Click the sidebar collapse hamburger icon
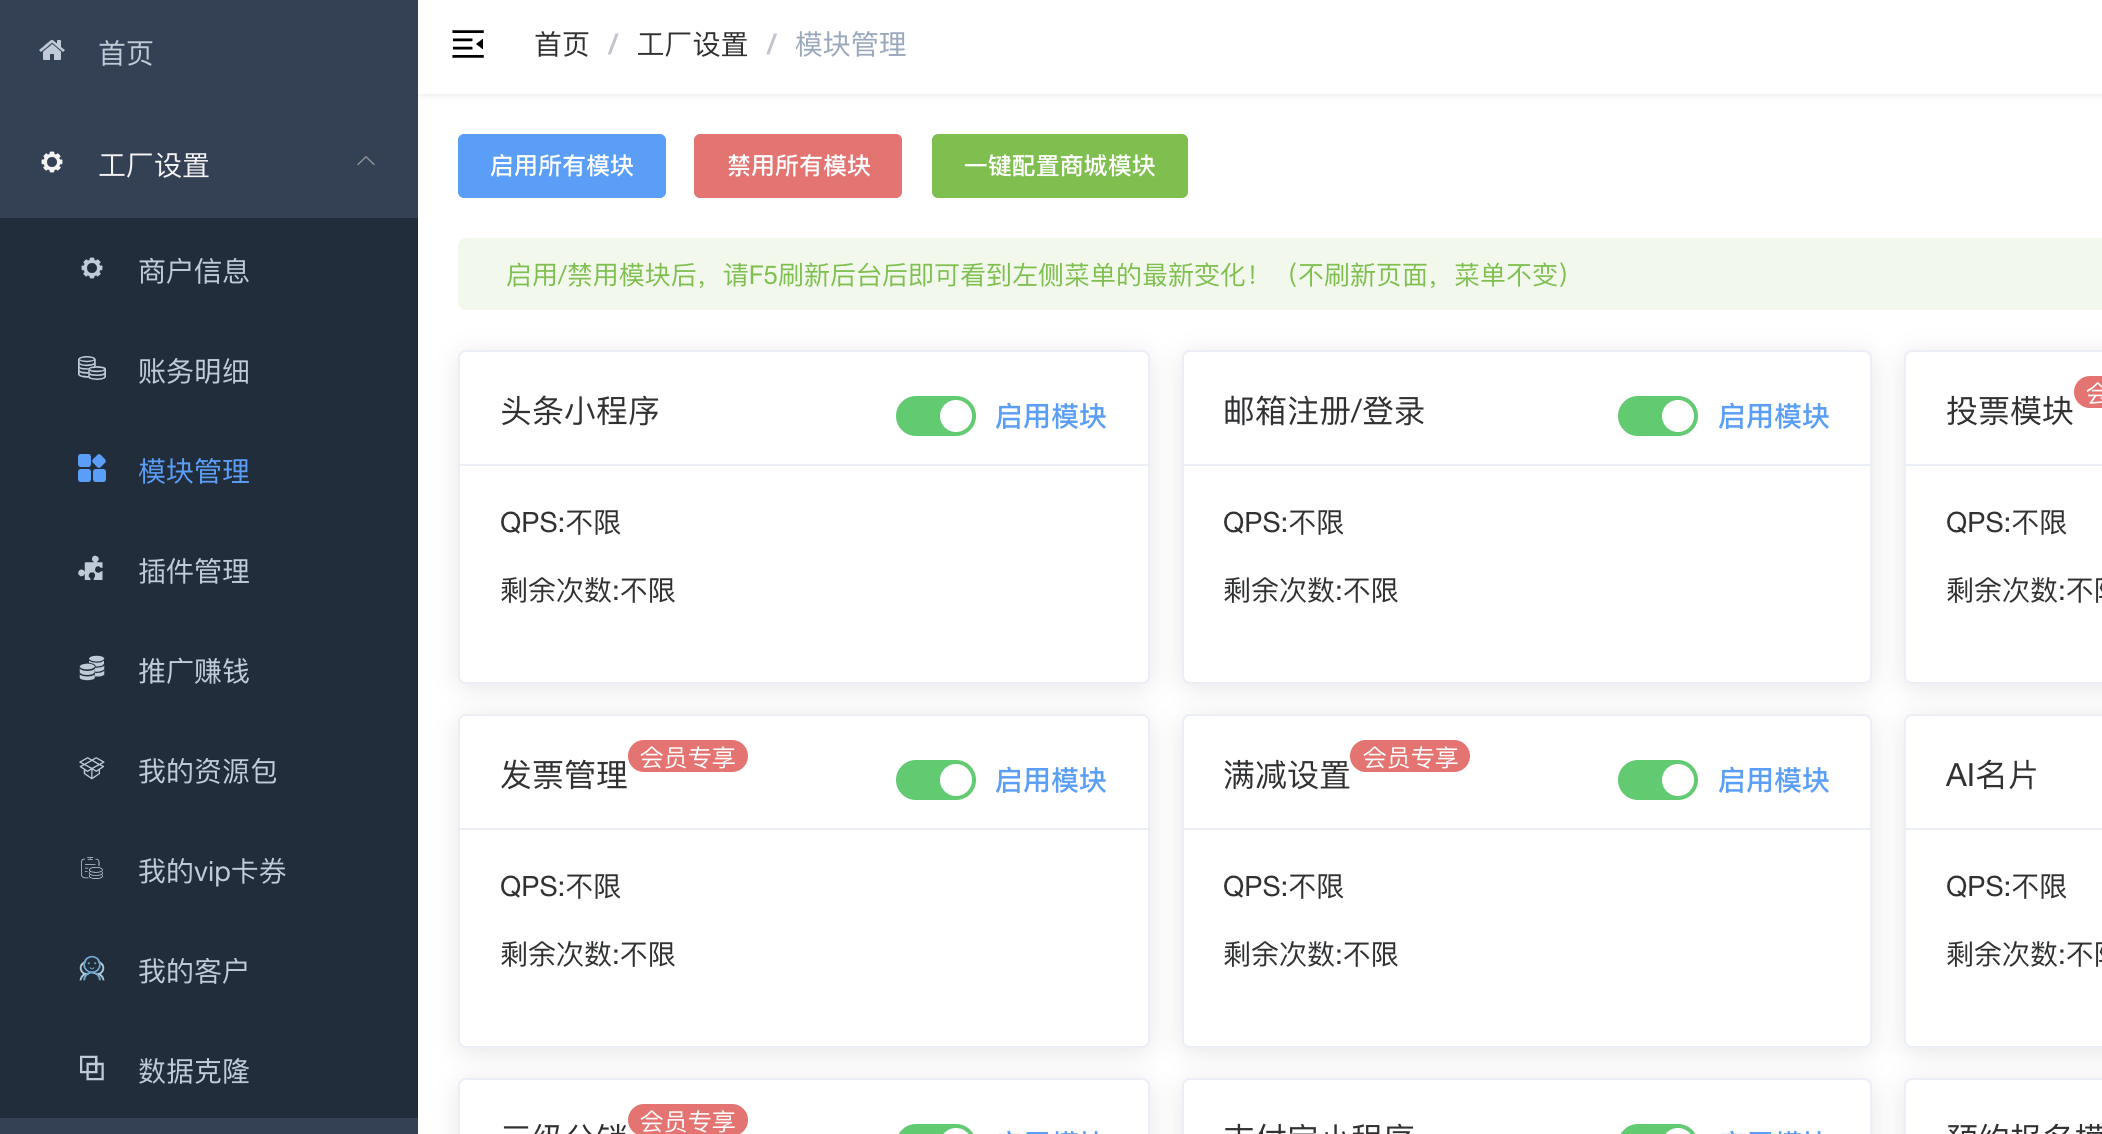Image resolution: width=2102 pixels, height=1134 pixels. click(x=468, y=44)
